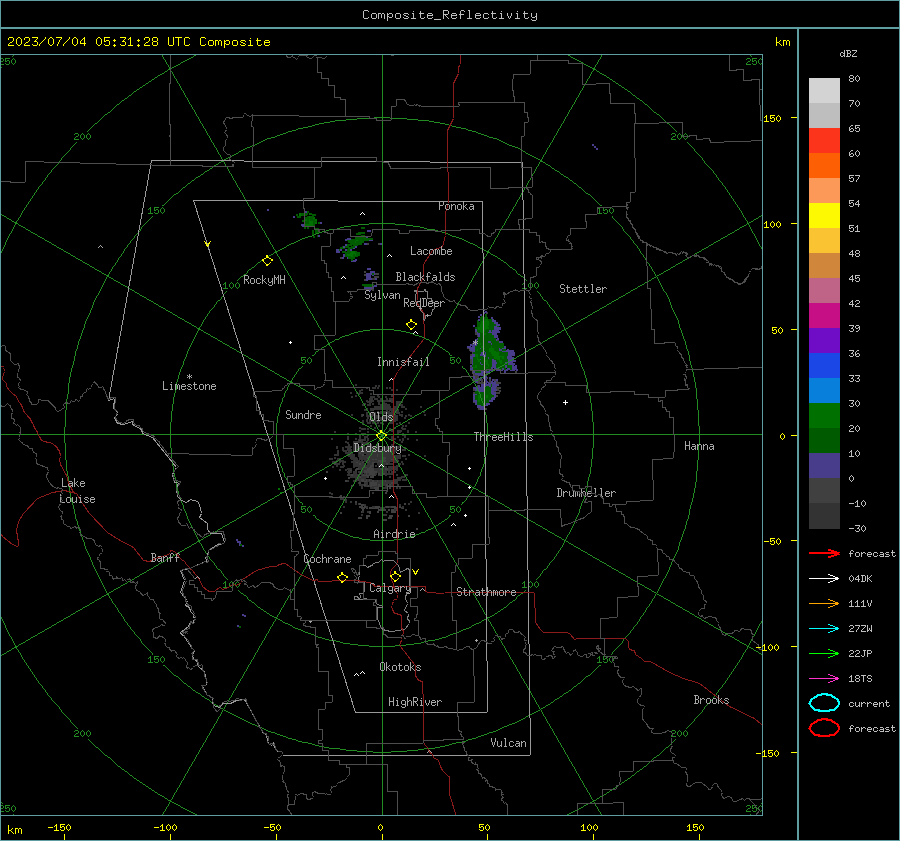
Task: Click the Calgary city label
Action: coord(390,588)
